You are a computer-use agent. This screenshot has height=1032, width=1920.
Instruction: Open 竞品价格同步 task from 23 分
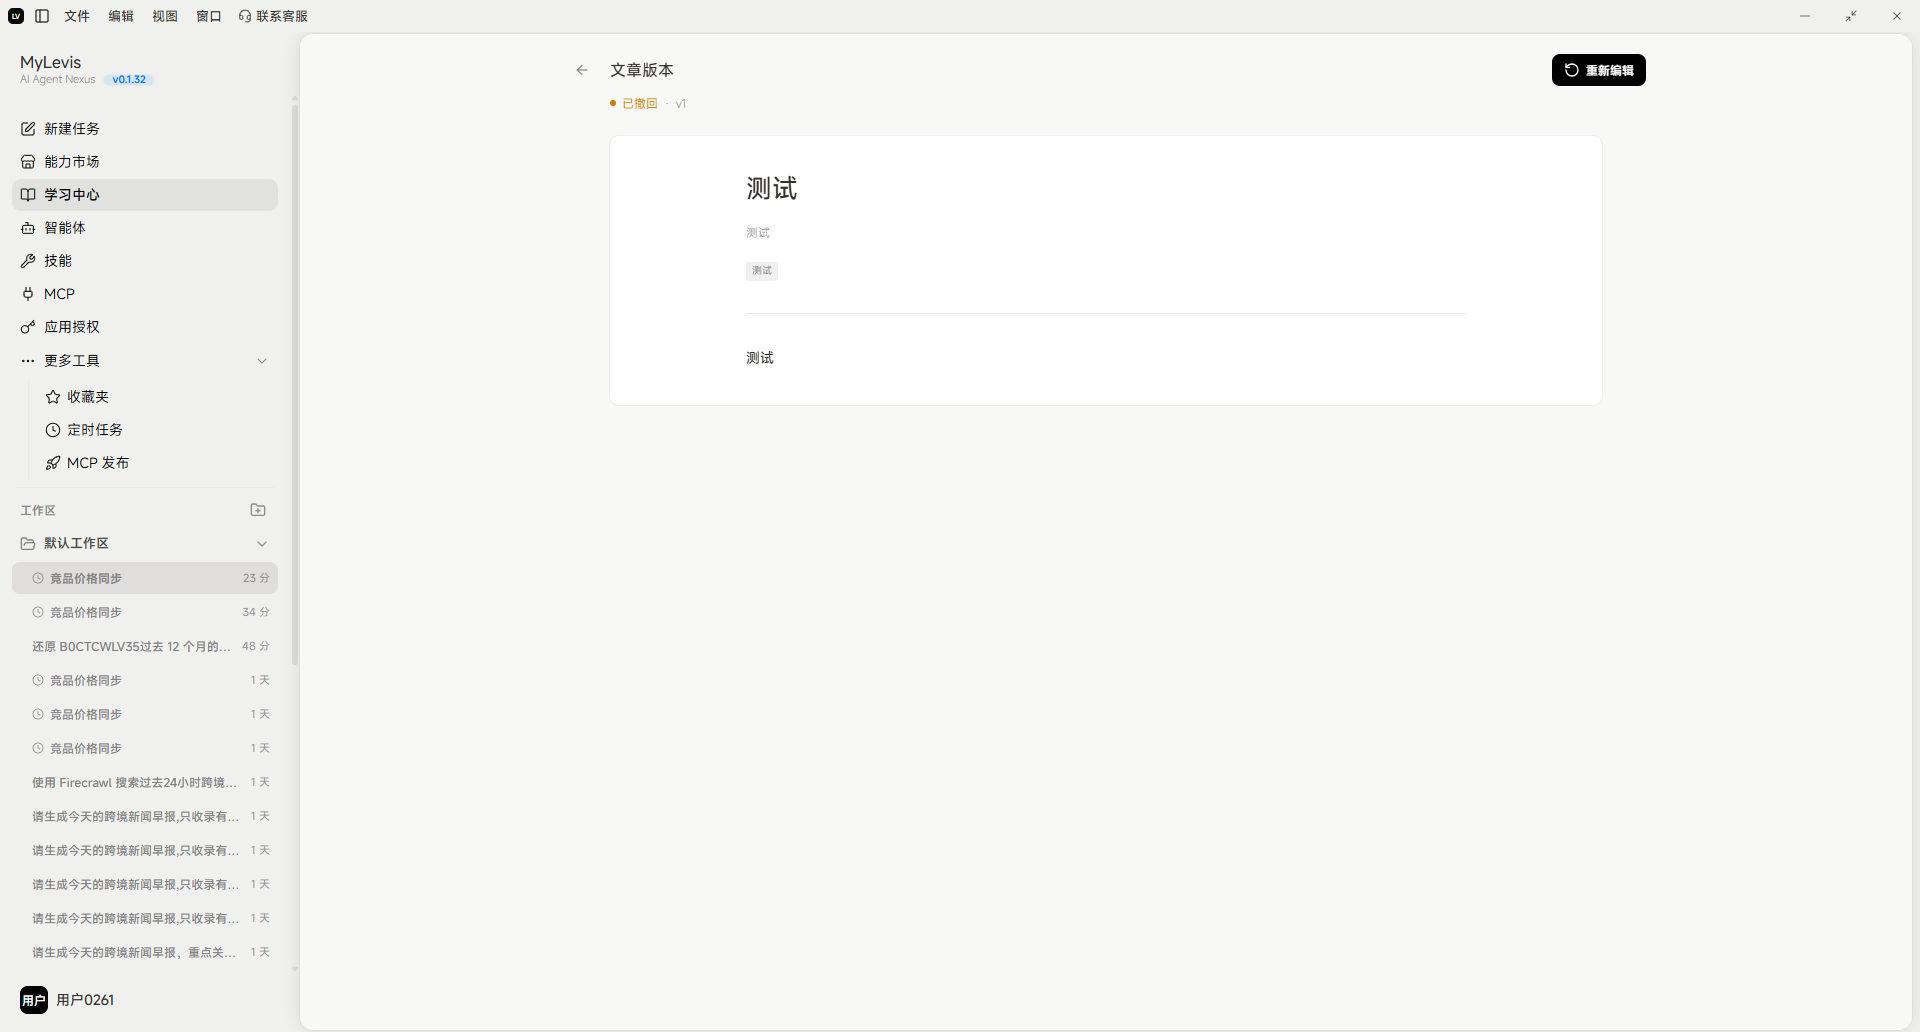[145, 578]
